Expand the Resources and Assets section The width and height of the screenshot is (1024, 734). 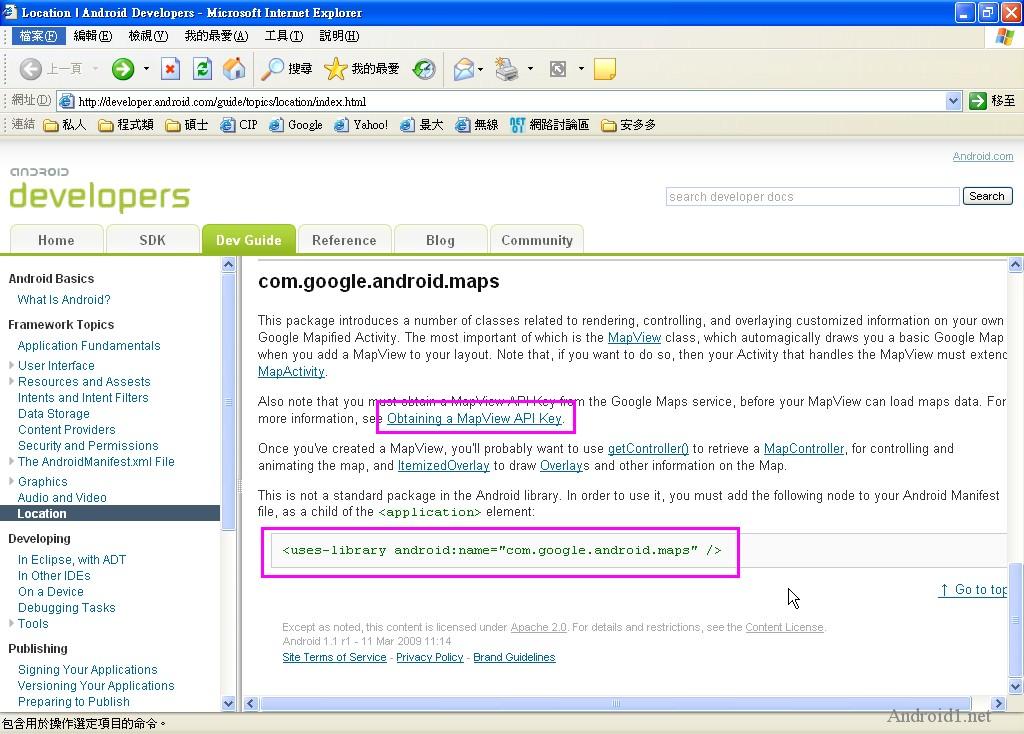coord(11,381)
